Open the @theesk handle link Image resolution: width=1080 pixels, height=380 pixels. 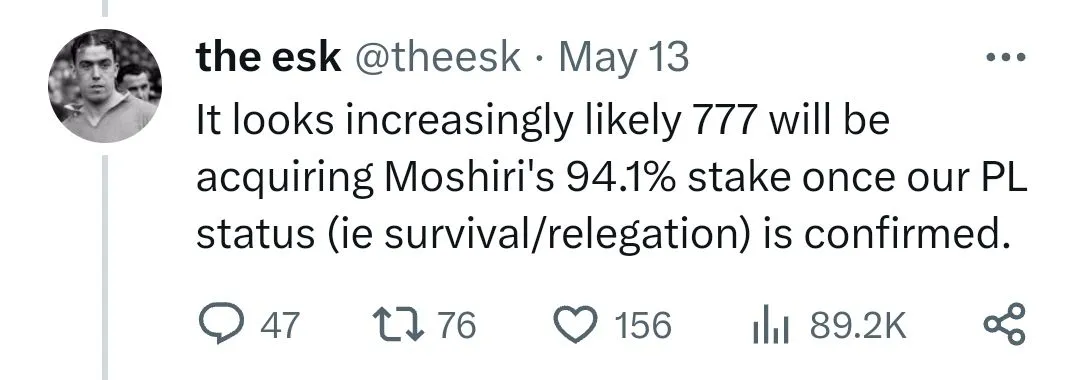click(x=437, y=56)
